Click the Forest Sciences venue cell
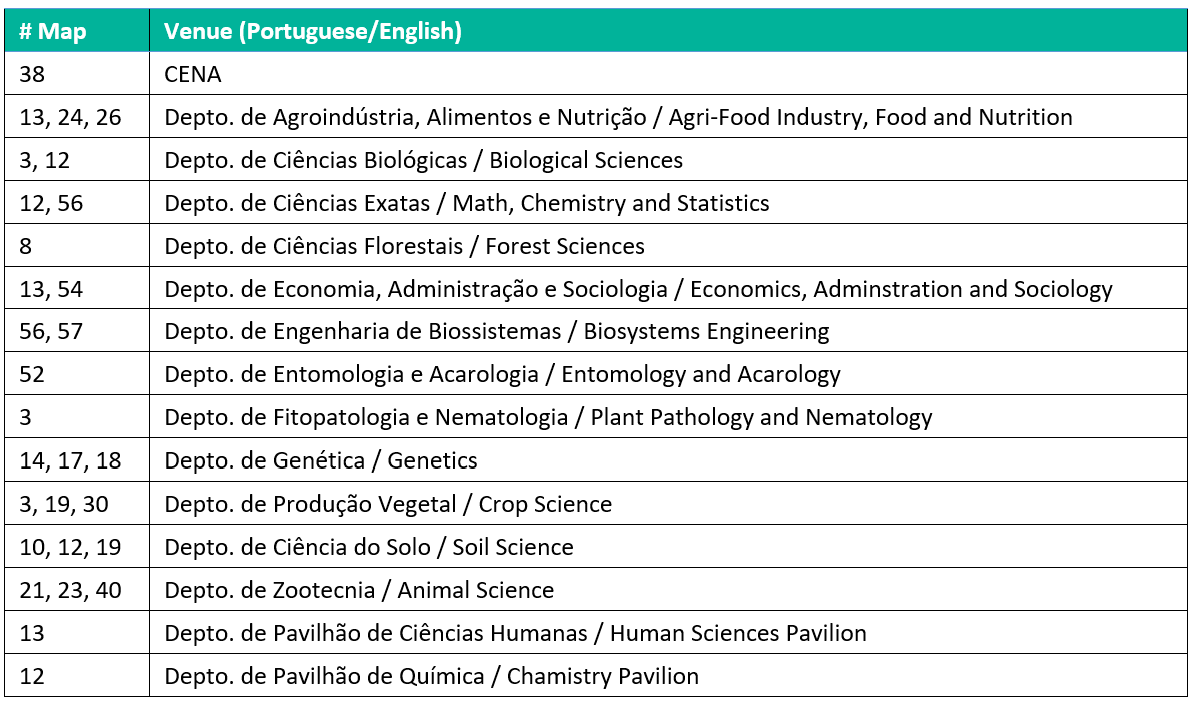This screenshot has width=1193, height=701. [405, 247]
